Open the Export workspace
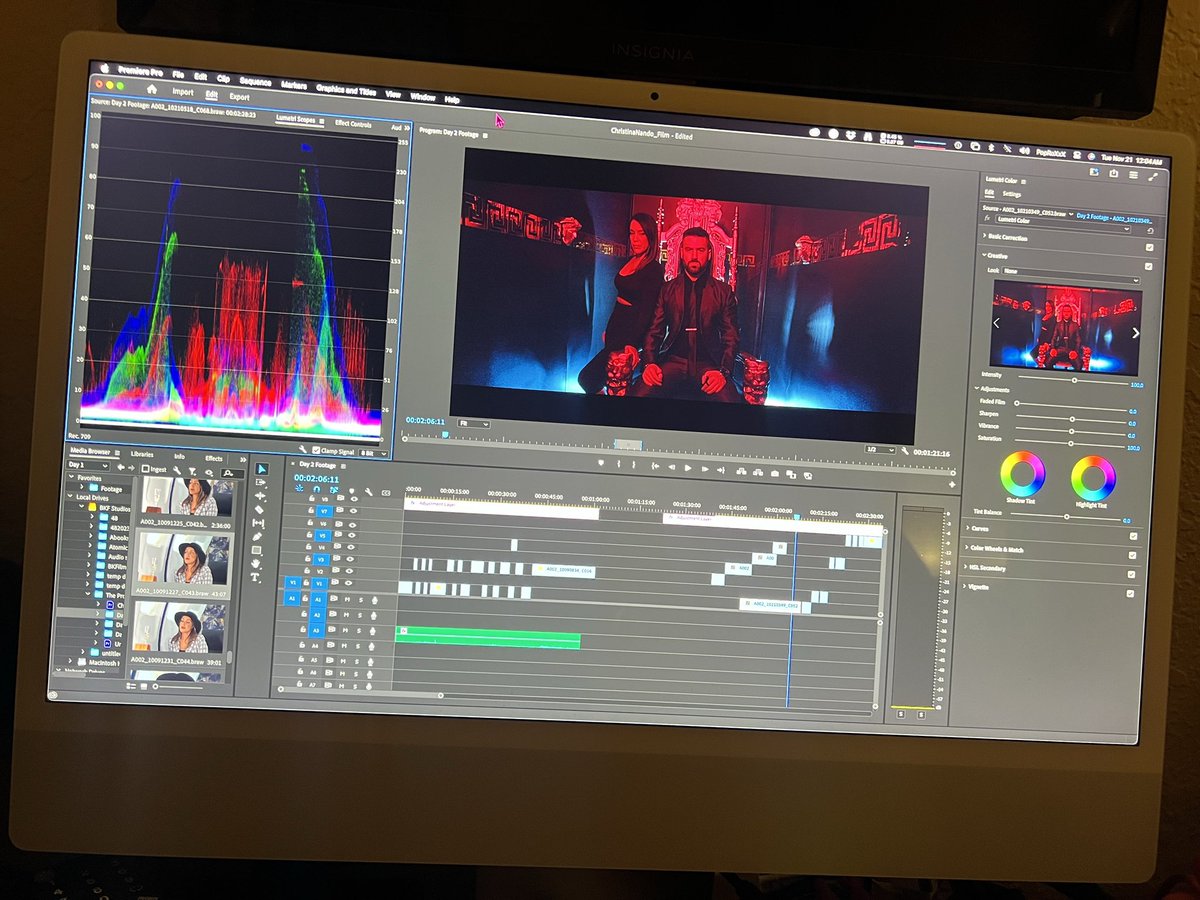The width and height of the screenshot is (1200, 900). pos(239,97)
